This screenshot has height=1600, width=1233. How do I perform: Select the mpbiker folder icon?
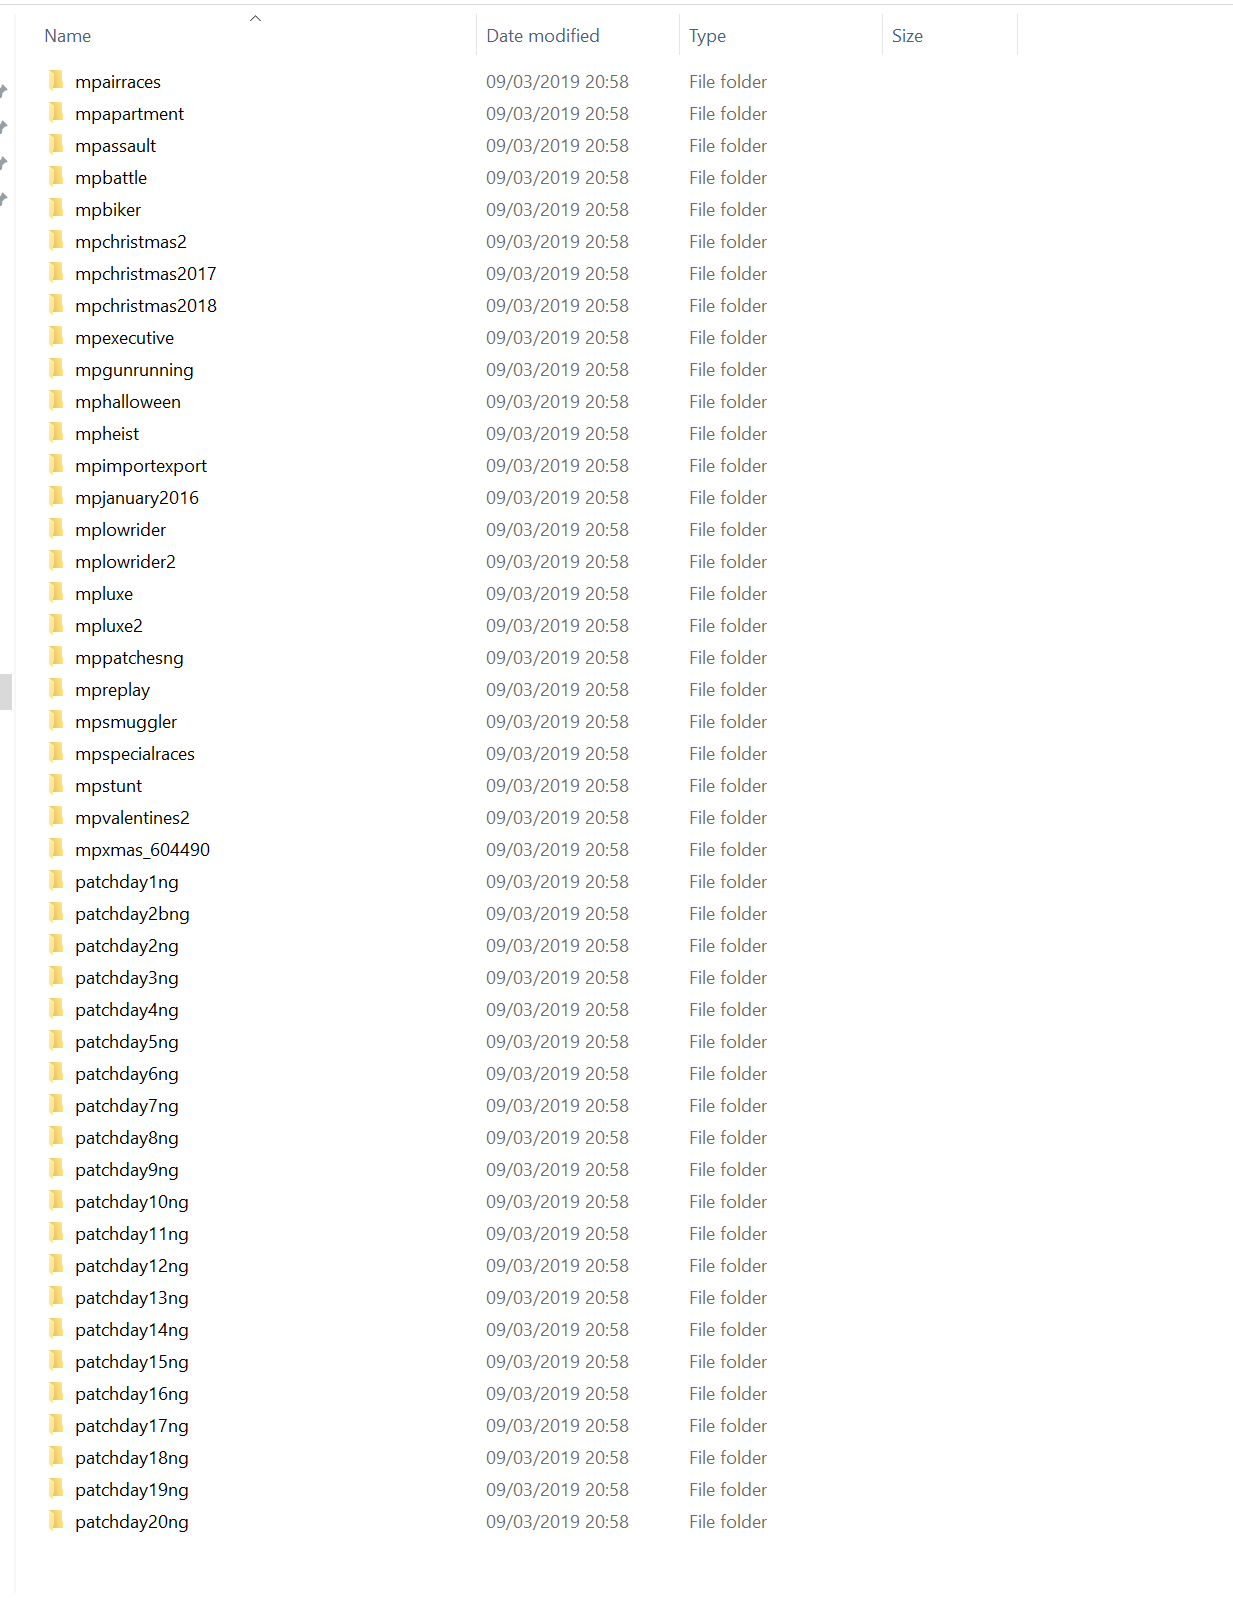[x=57, y=208]
